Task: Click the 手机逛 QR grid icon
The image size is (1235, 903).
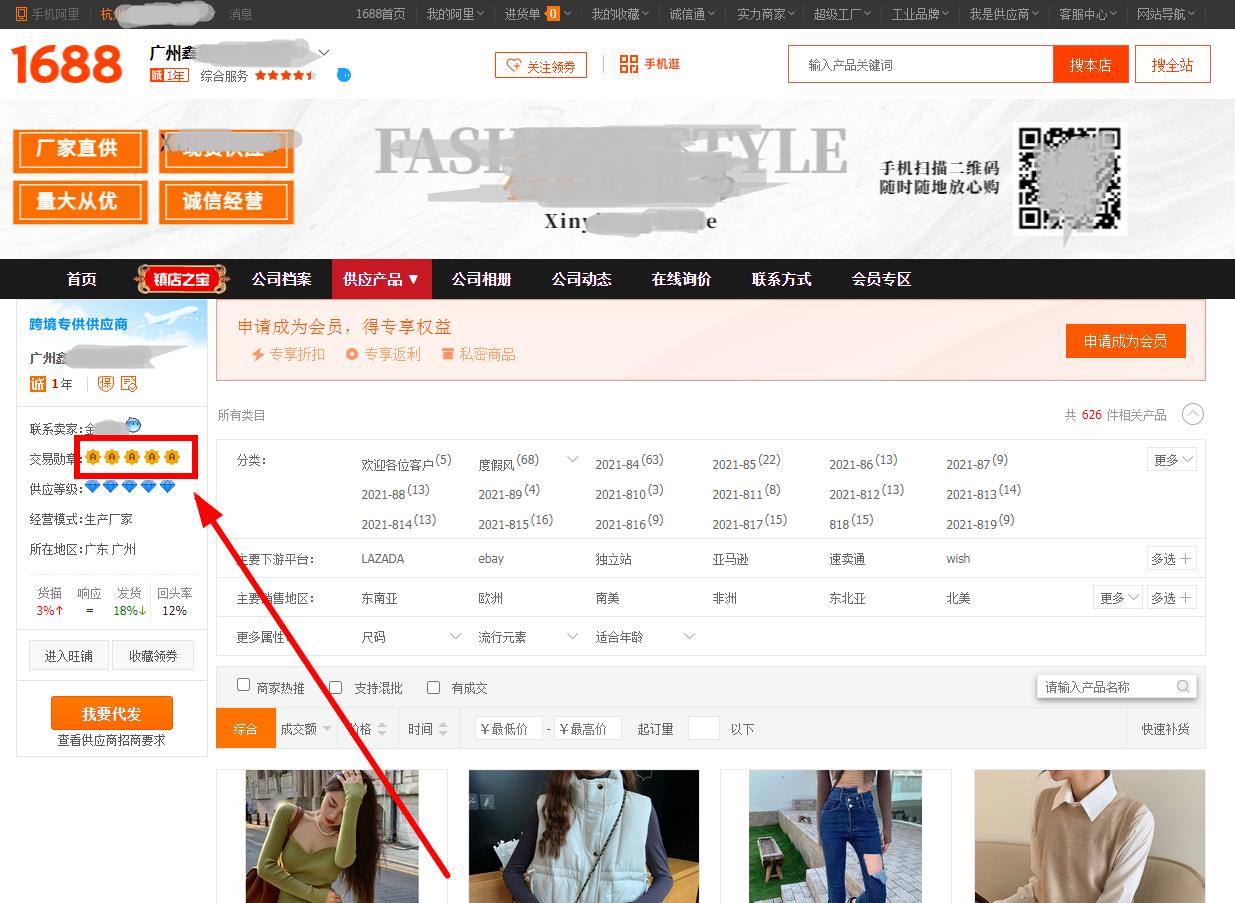Action: 628,64
